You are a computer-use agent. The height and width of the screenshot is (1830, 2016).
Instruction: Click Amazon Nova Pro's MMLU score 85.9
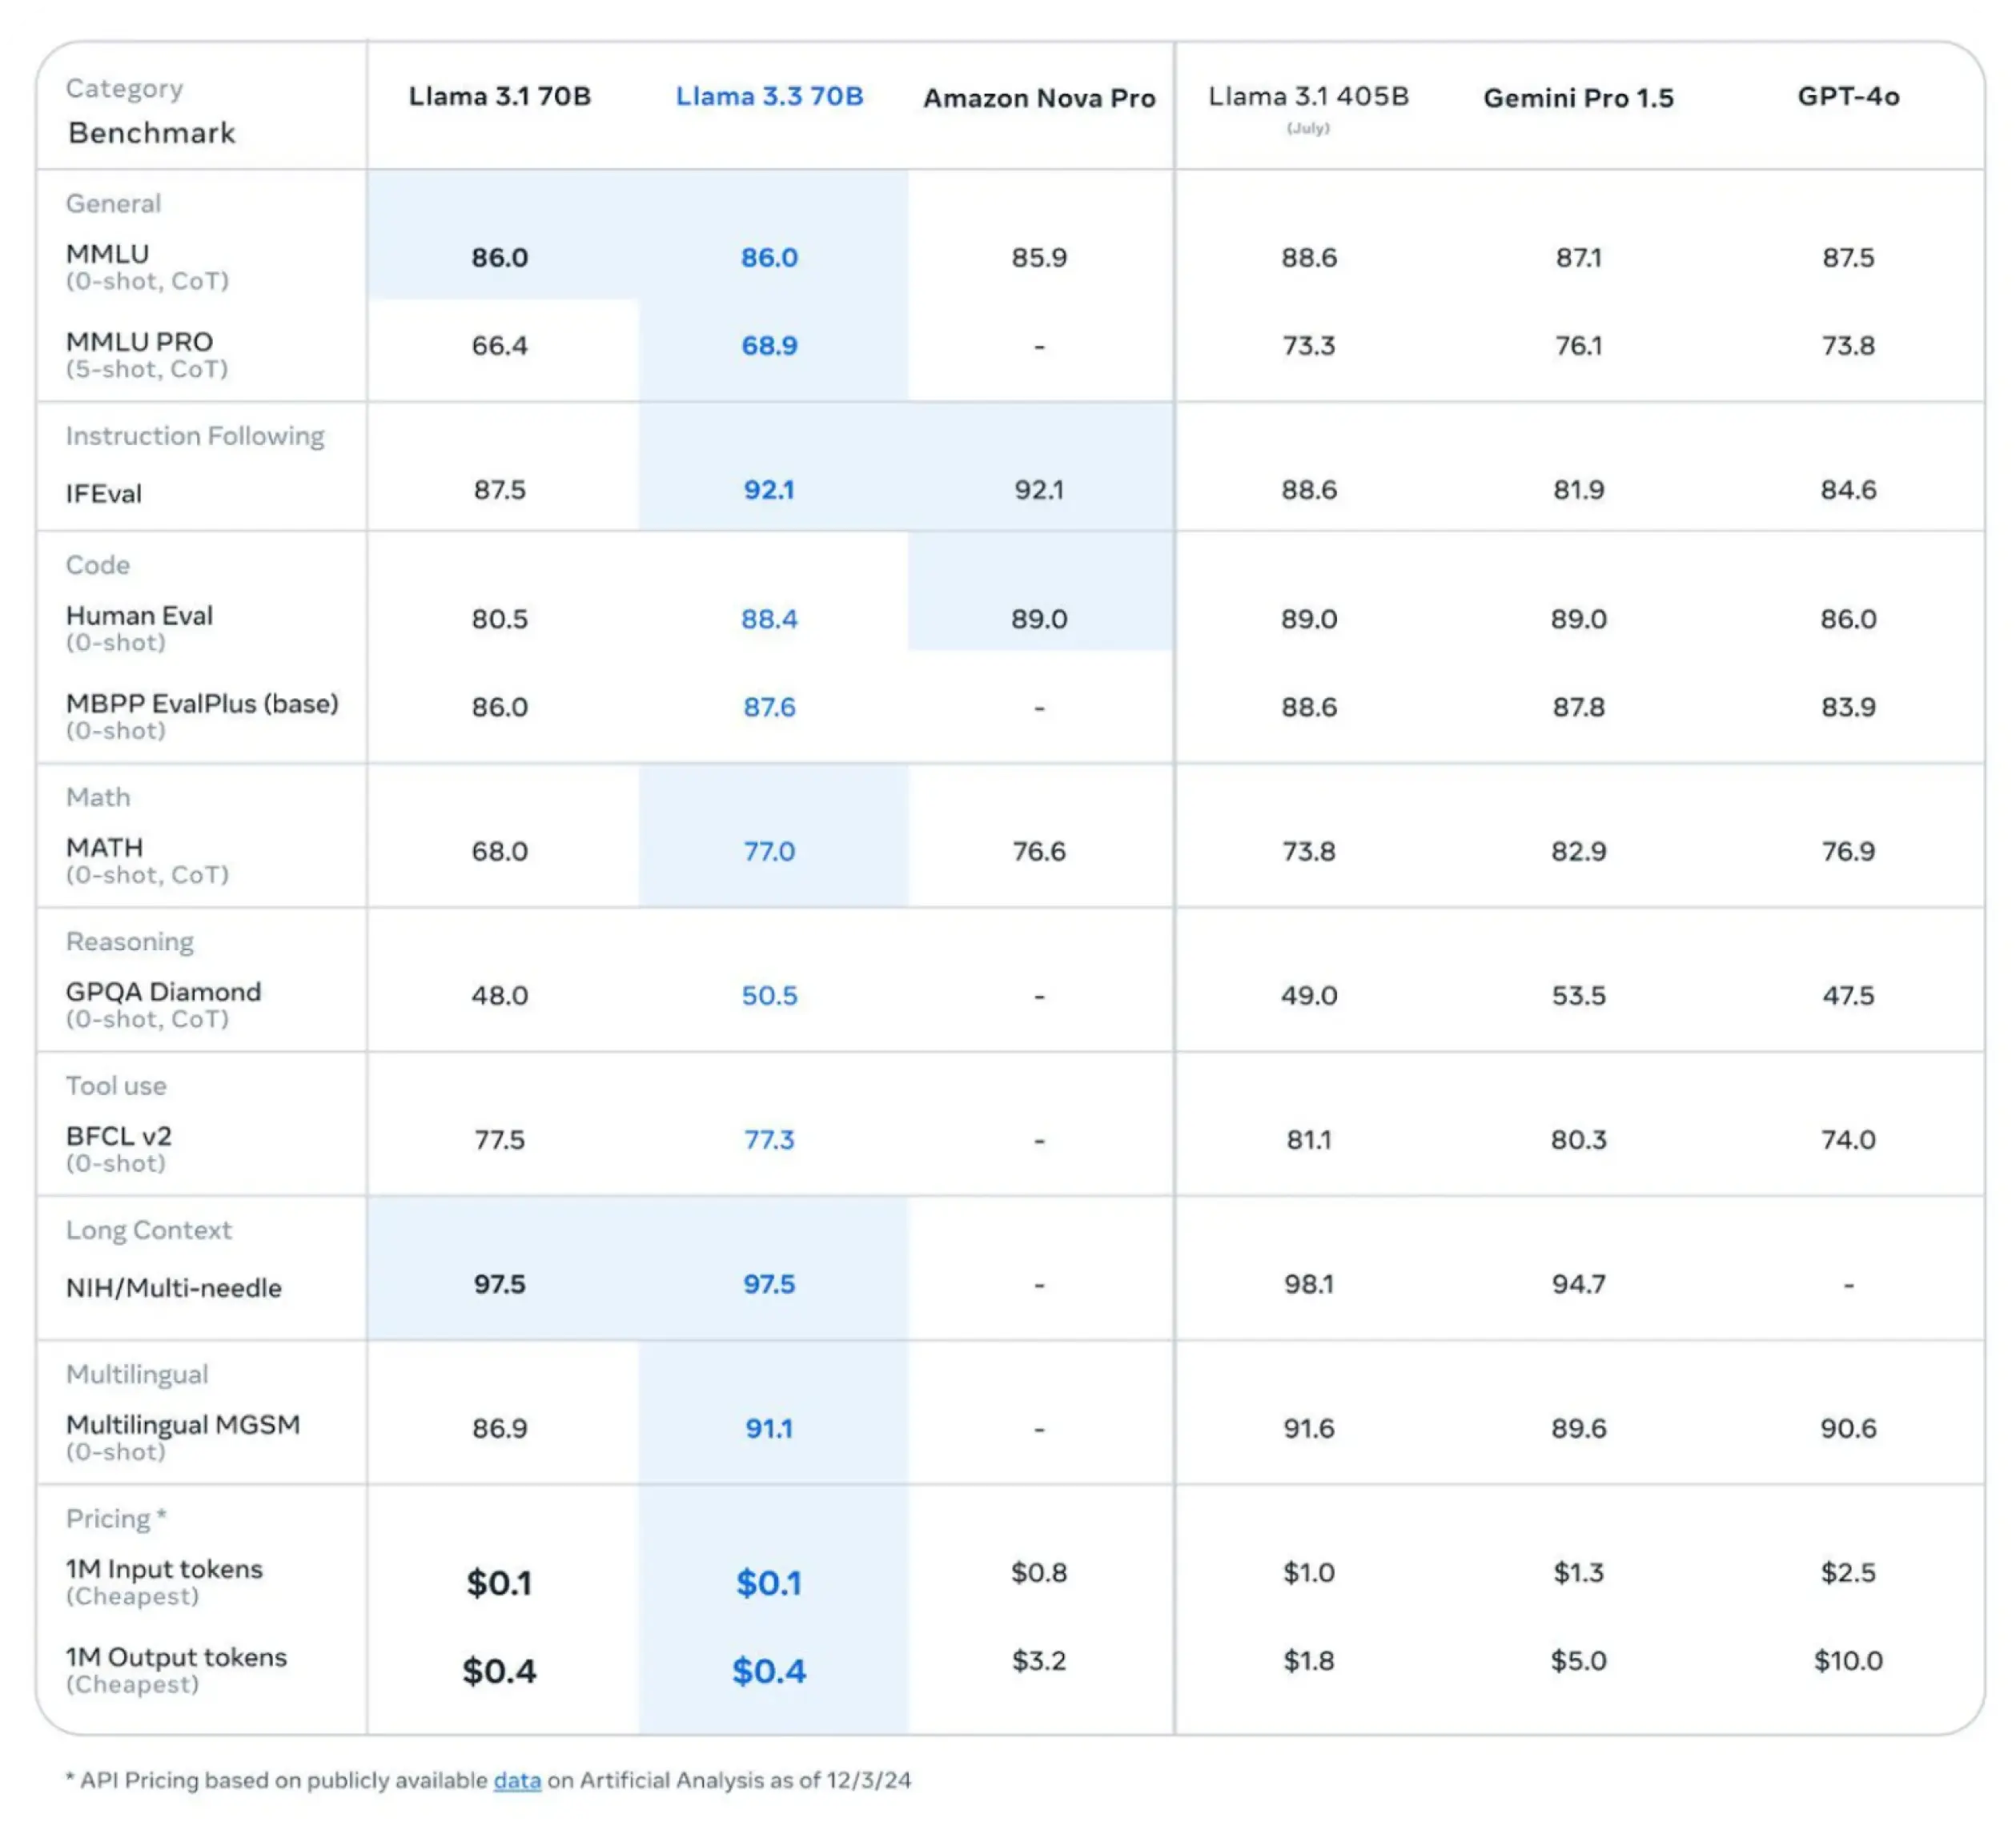pos(1039,258)
